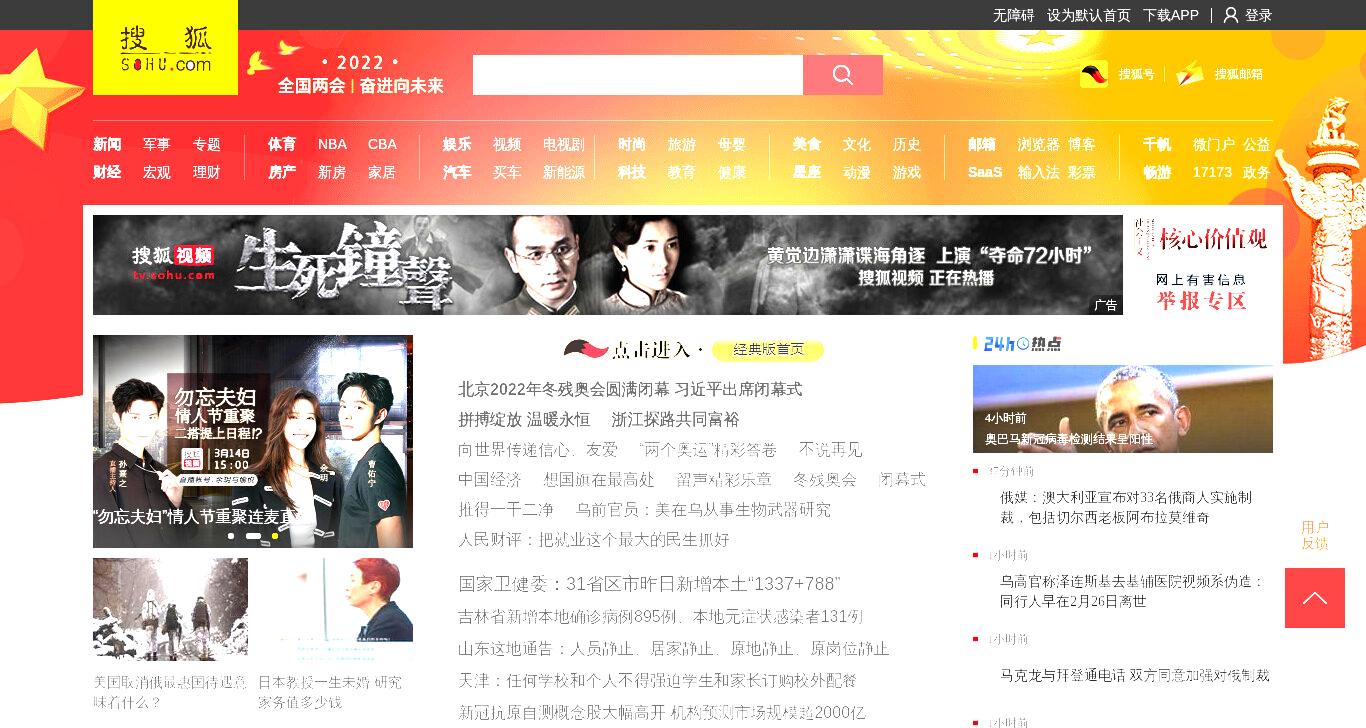Open the 历史 channel
1366x728 pixels.
point(907,144)
